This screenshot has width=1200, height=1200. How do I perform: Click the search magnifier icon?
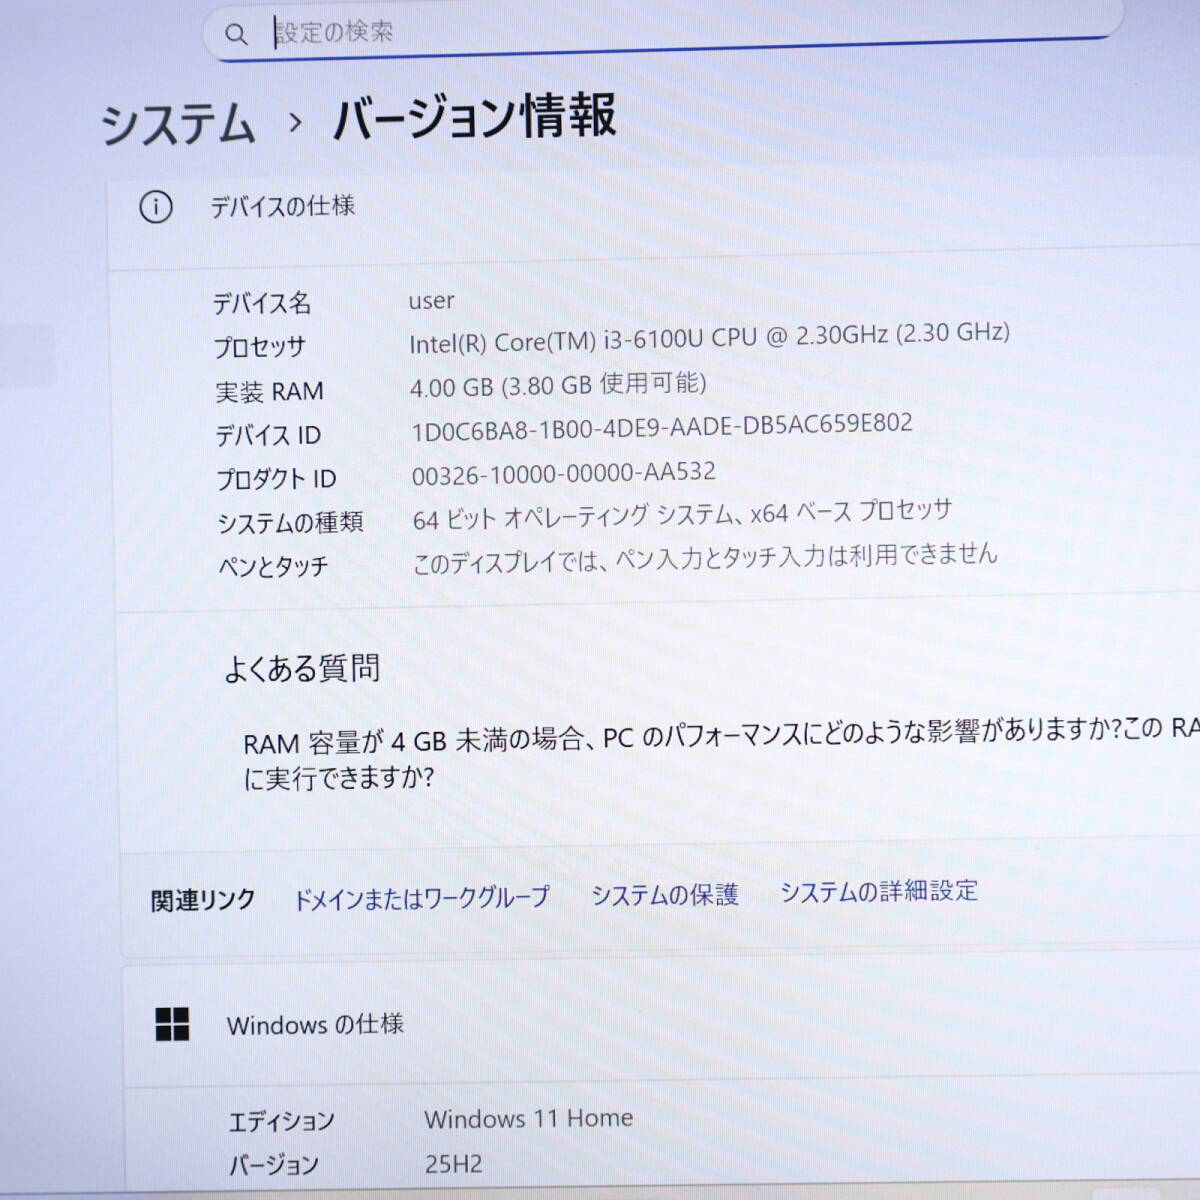pos(236,35)
